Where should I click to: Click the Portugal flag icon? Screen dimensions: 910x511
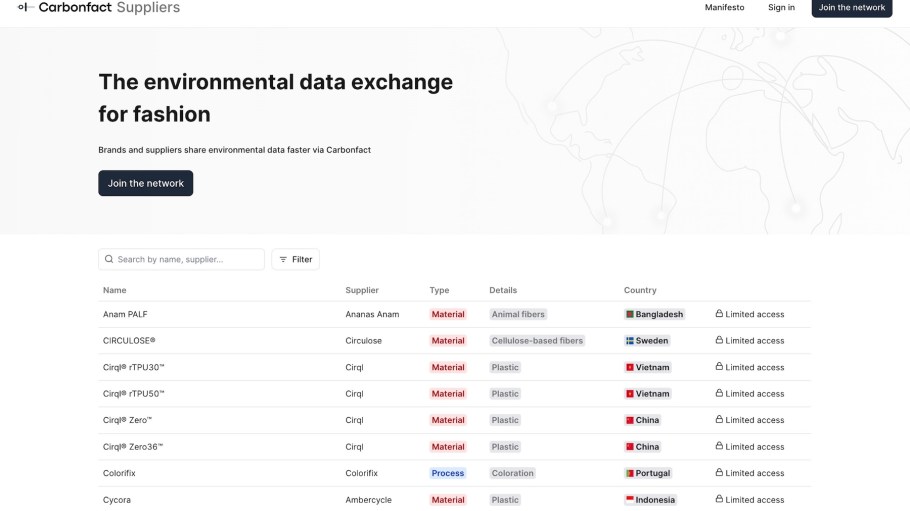(x=630, y=473)
